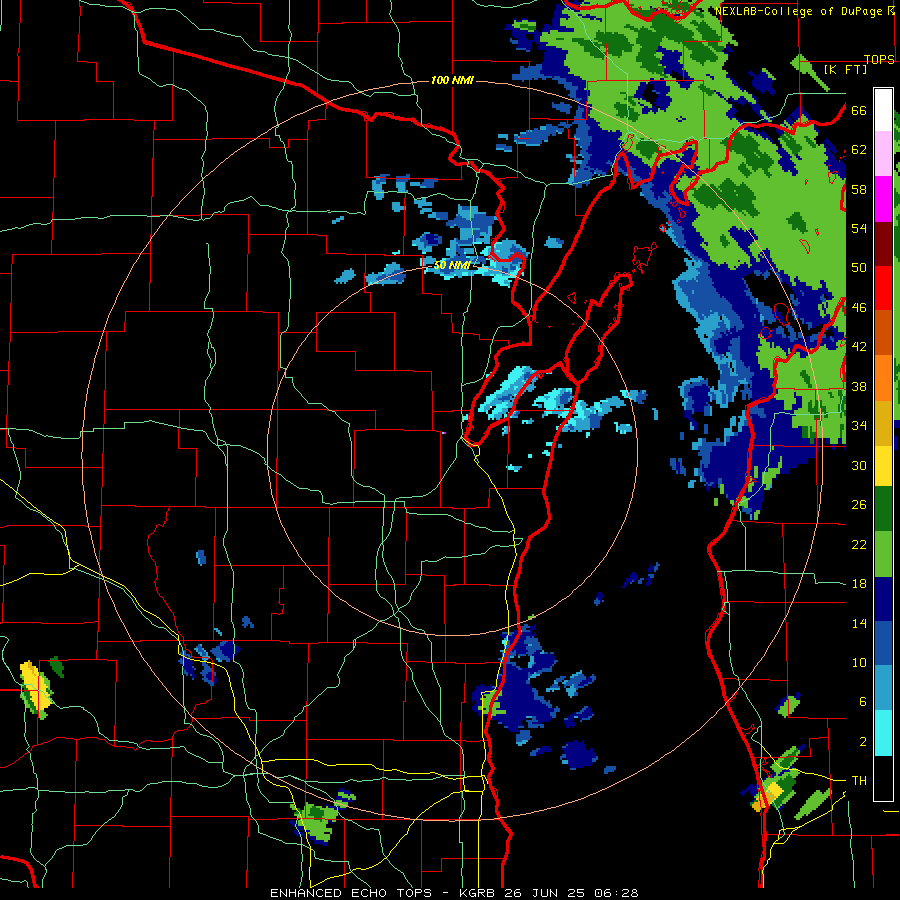Click legend value 18

[x=859, y=584]
